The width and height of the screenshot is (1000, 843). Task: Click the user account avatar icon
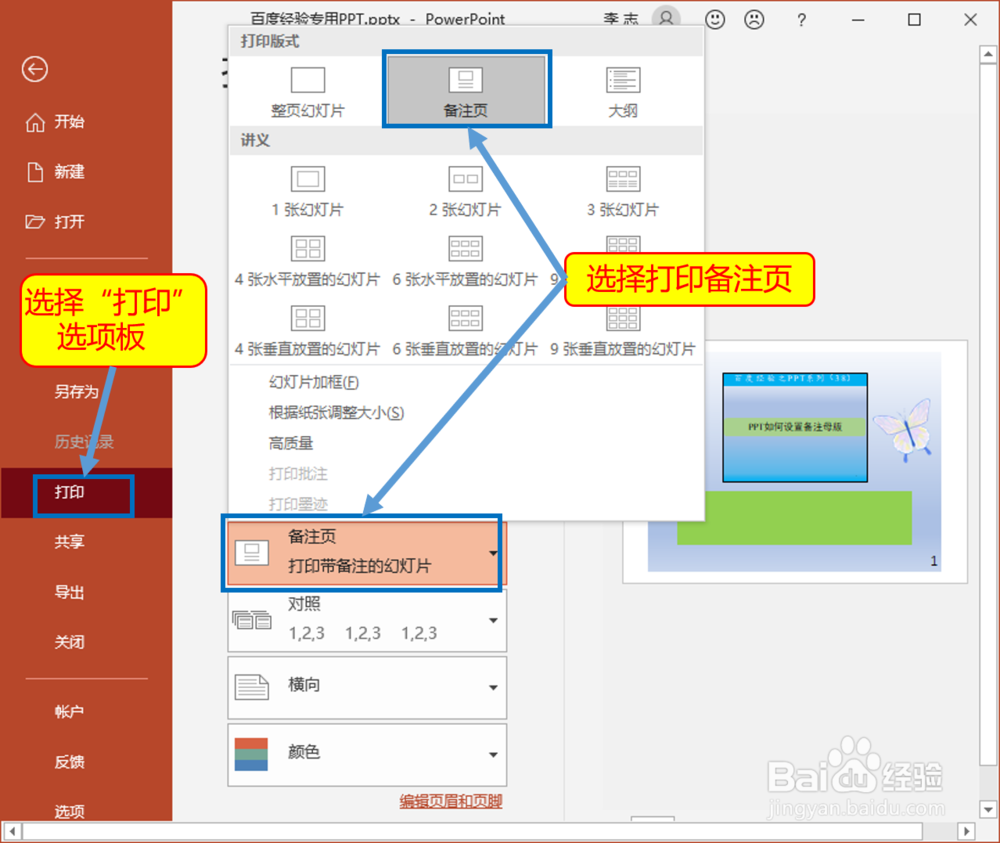[x=666, y=18]
